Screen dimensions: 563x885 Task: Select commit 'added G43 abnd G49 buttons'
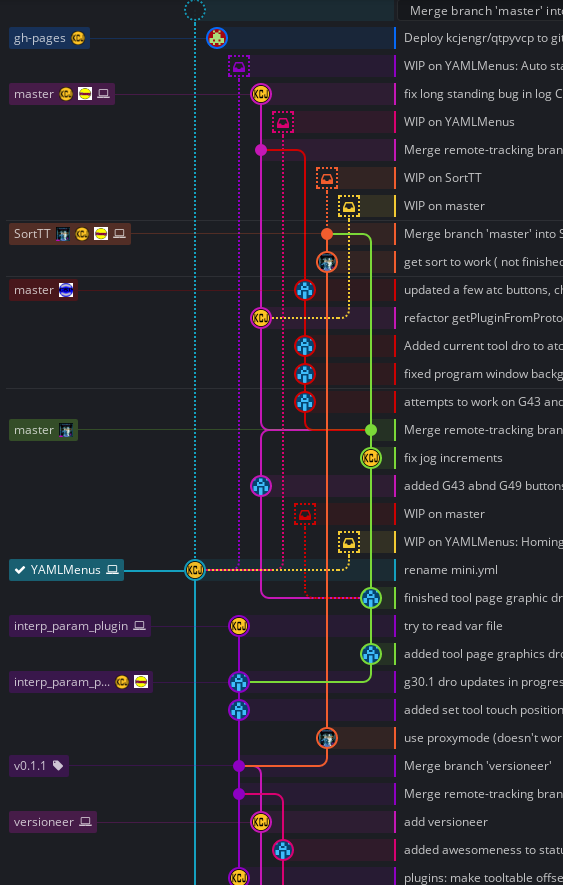click(483, 486)
